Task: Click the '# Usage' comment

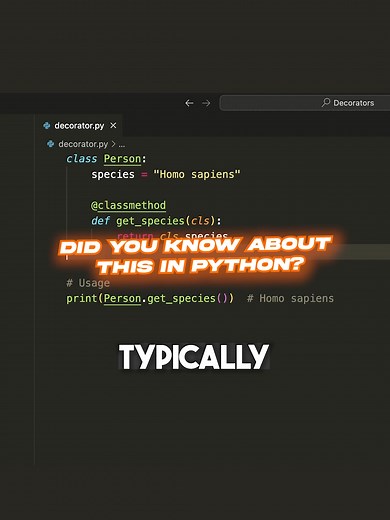Action: click(x=88, y=283)
